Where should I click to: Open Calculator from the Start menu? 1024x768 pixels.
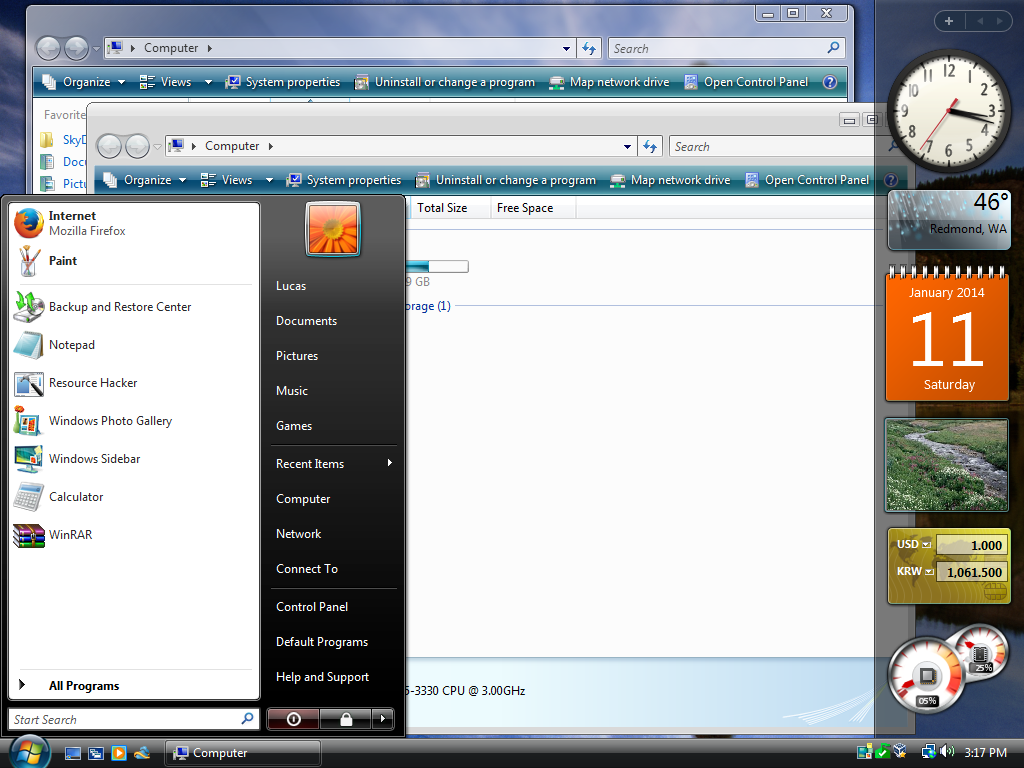point(135,496)
